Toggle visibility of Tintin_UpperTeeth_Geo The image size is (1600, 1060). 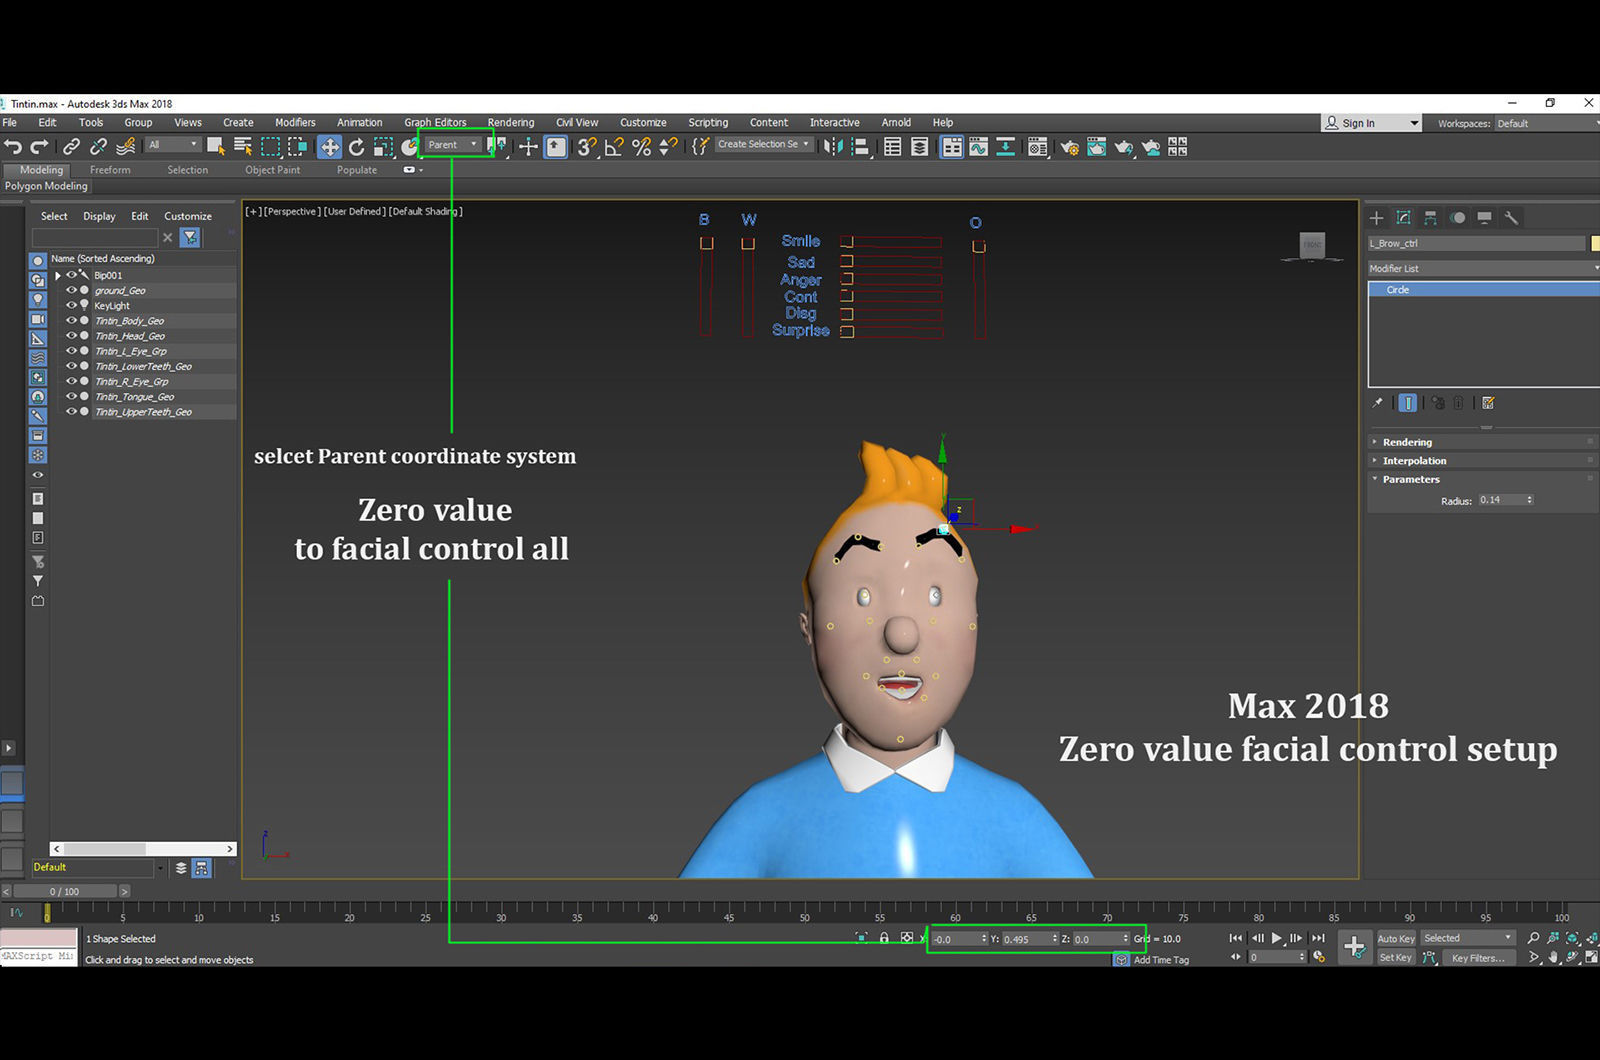click(x=71, y=411)
